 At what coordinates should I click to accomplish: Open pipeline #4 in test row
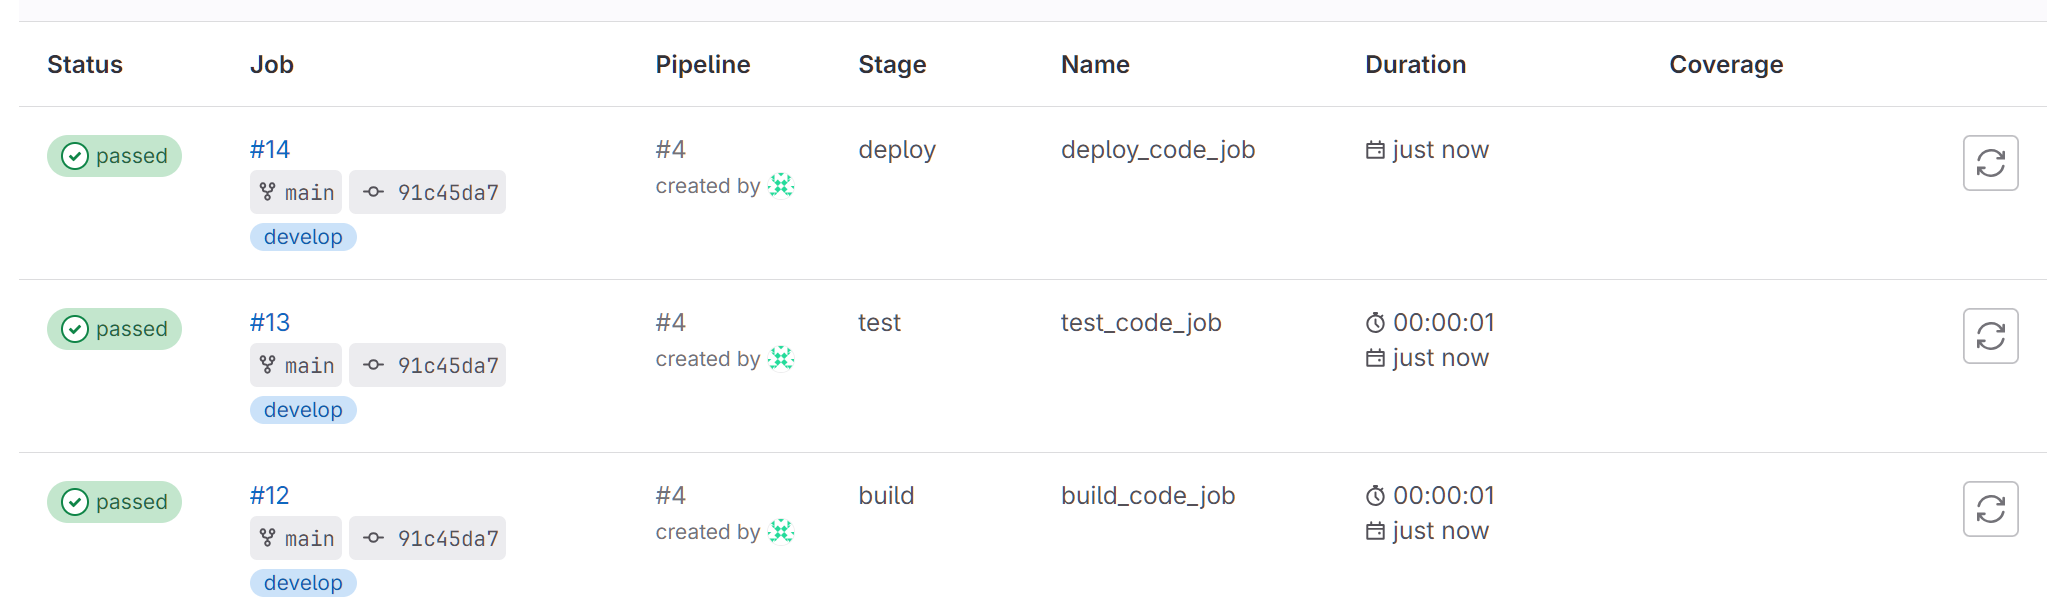click(x=670, y=323)
